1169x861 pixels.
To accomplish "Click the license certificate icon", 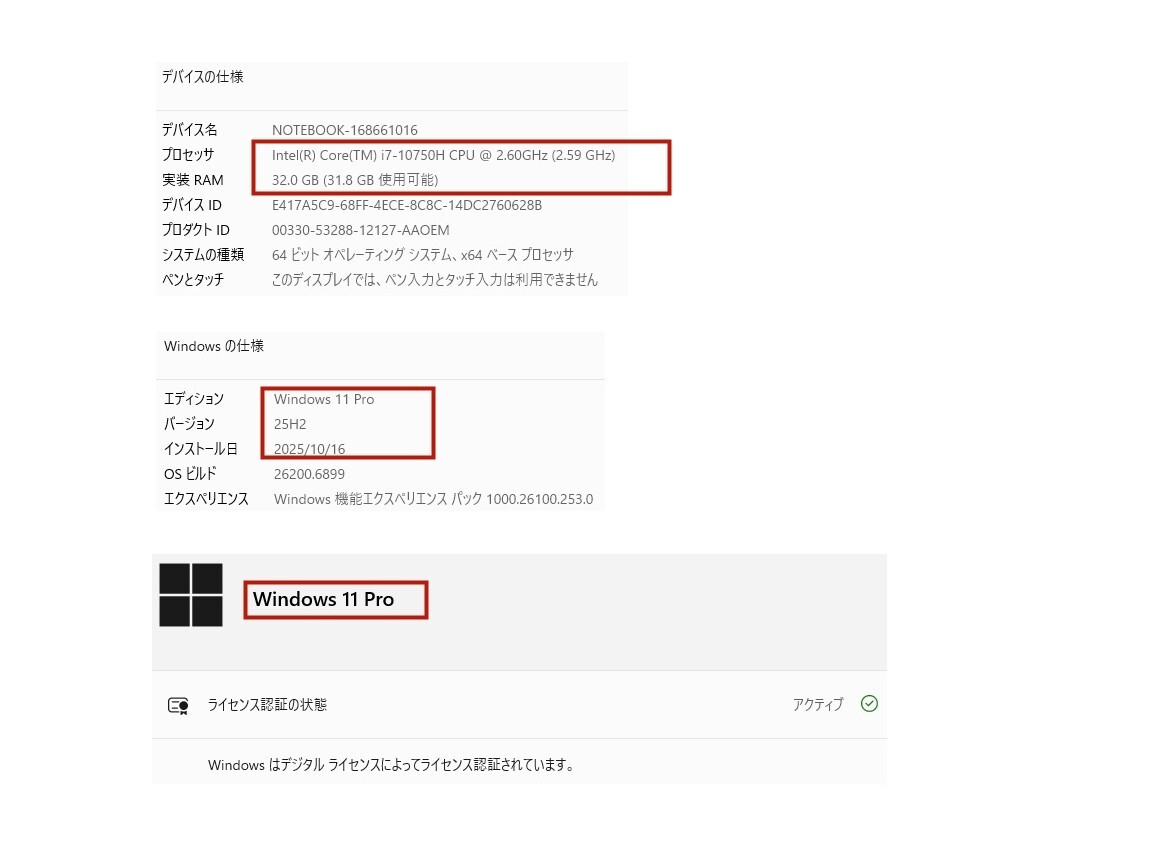I will (178, 705).
